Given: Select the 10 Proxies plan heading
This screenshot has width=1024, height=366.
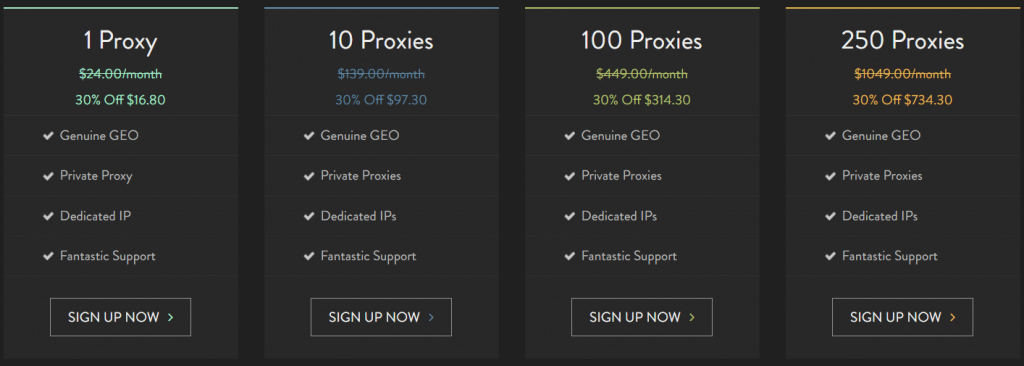Looking at the screenshot, I should [381, 42].
